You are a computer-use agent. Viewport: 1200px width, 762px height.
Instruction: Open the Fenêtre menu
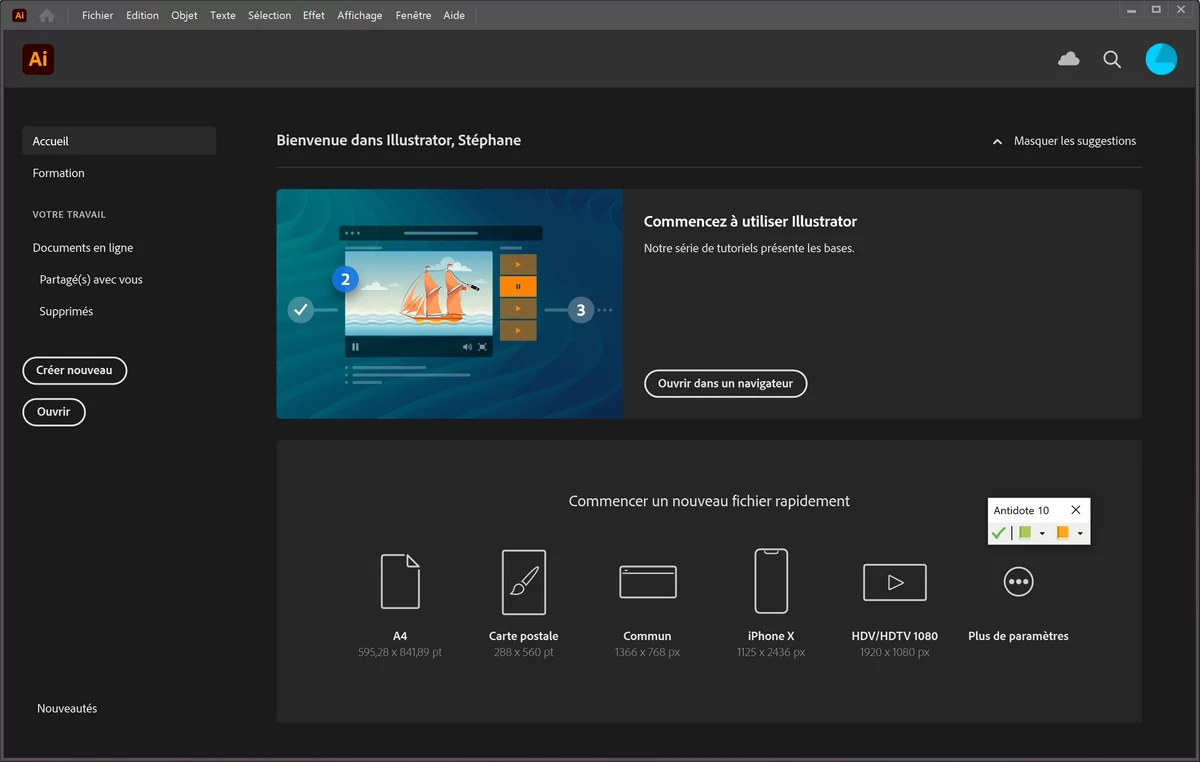(x=415, y=15)
